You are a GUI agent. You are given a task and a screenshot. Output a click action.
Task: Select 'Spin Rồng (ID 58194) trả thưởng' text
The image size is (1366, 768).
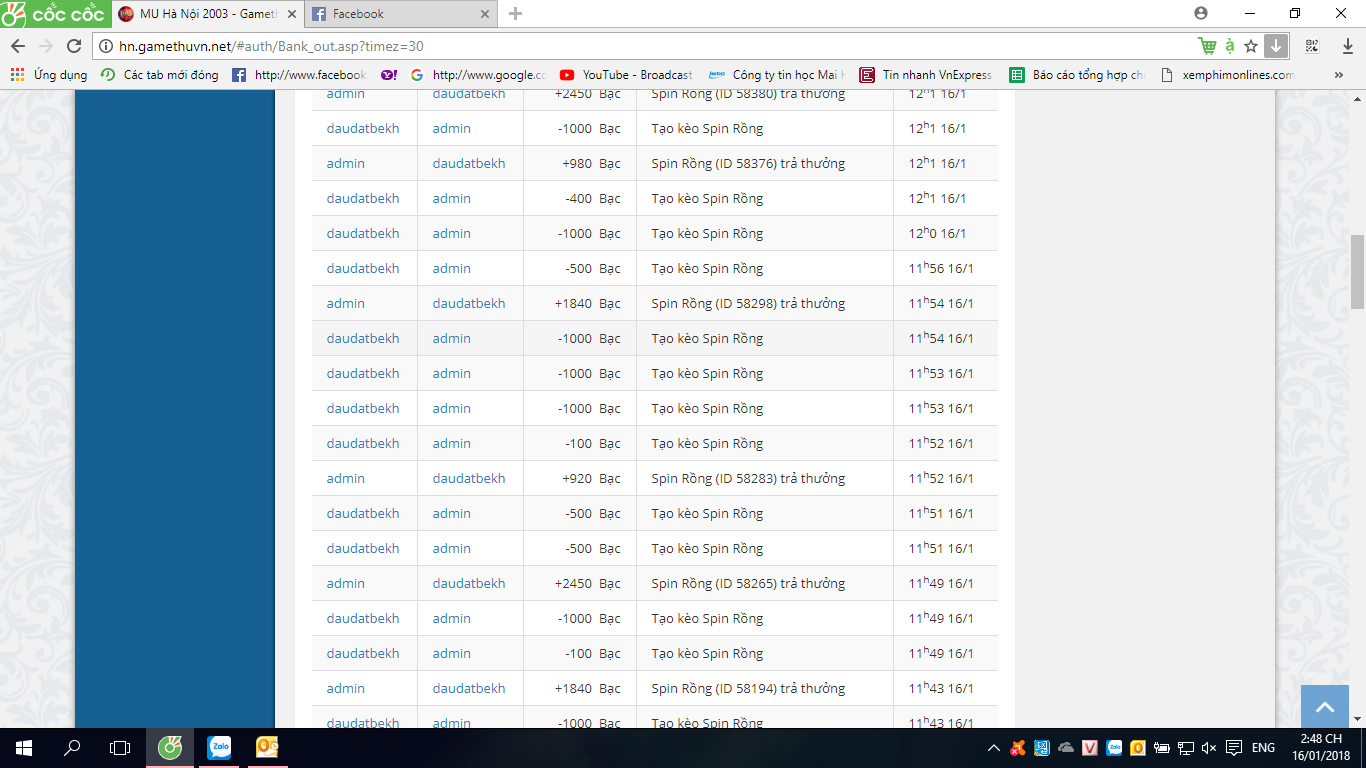[x=748, y=688]
